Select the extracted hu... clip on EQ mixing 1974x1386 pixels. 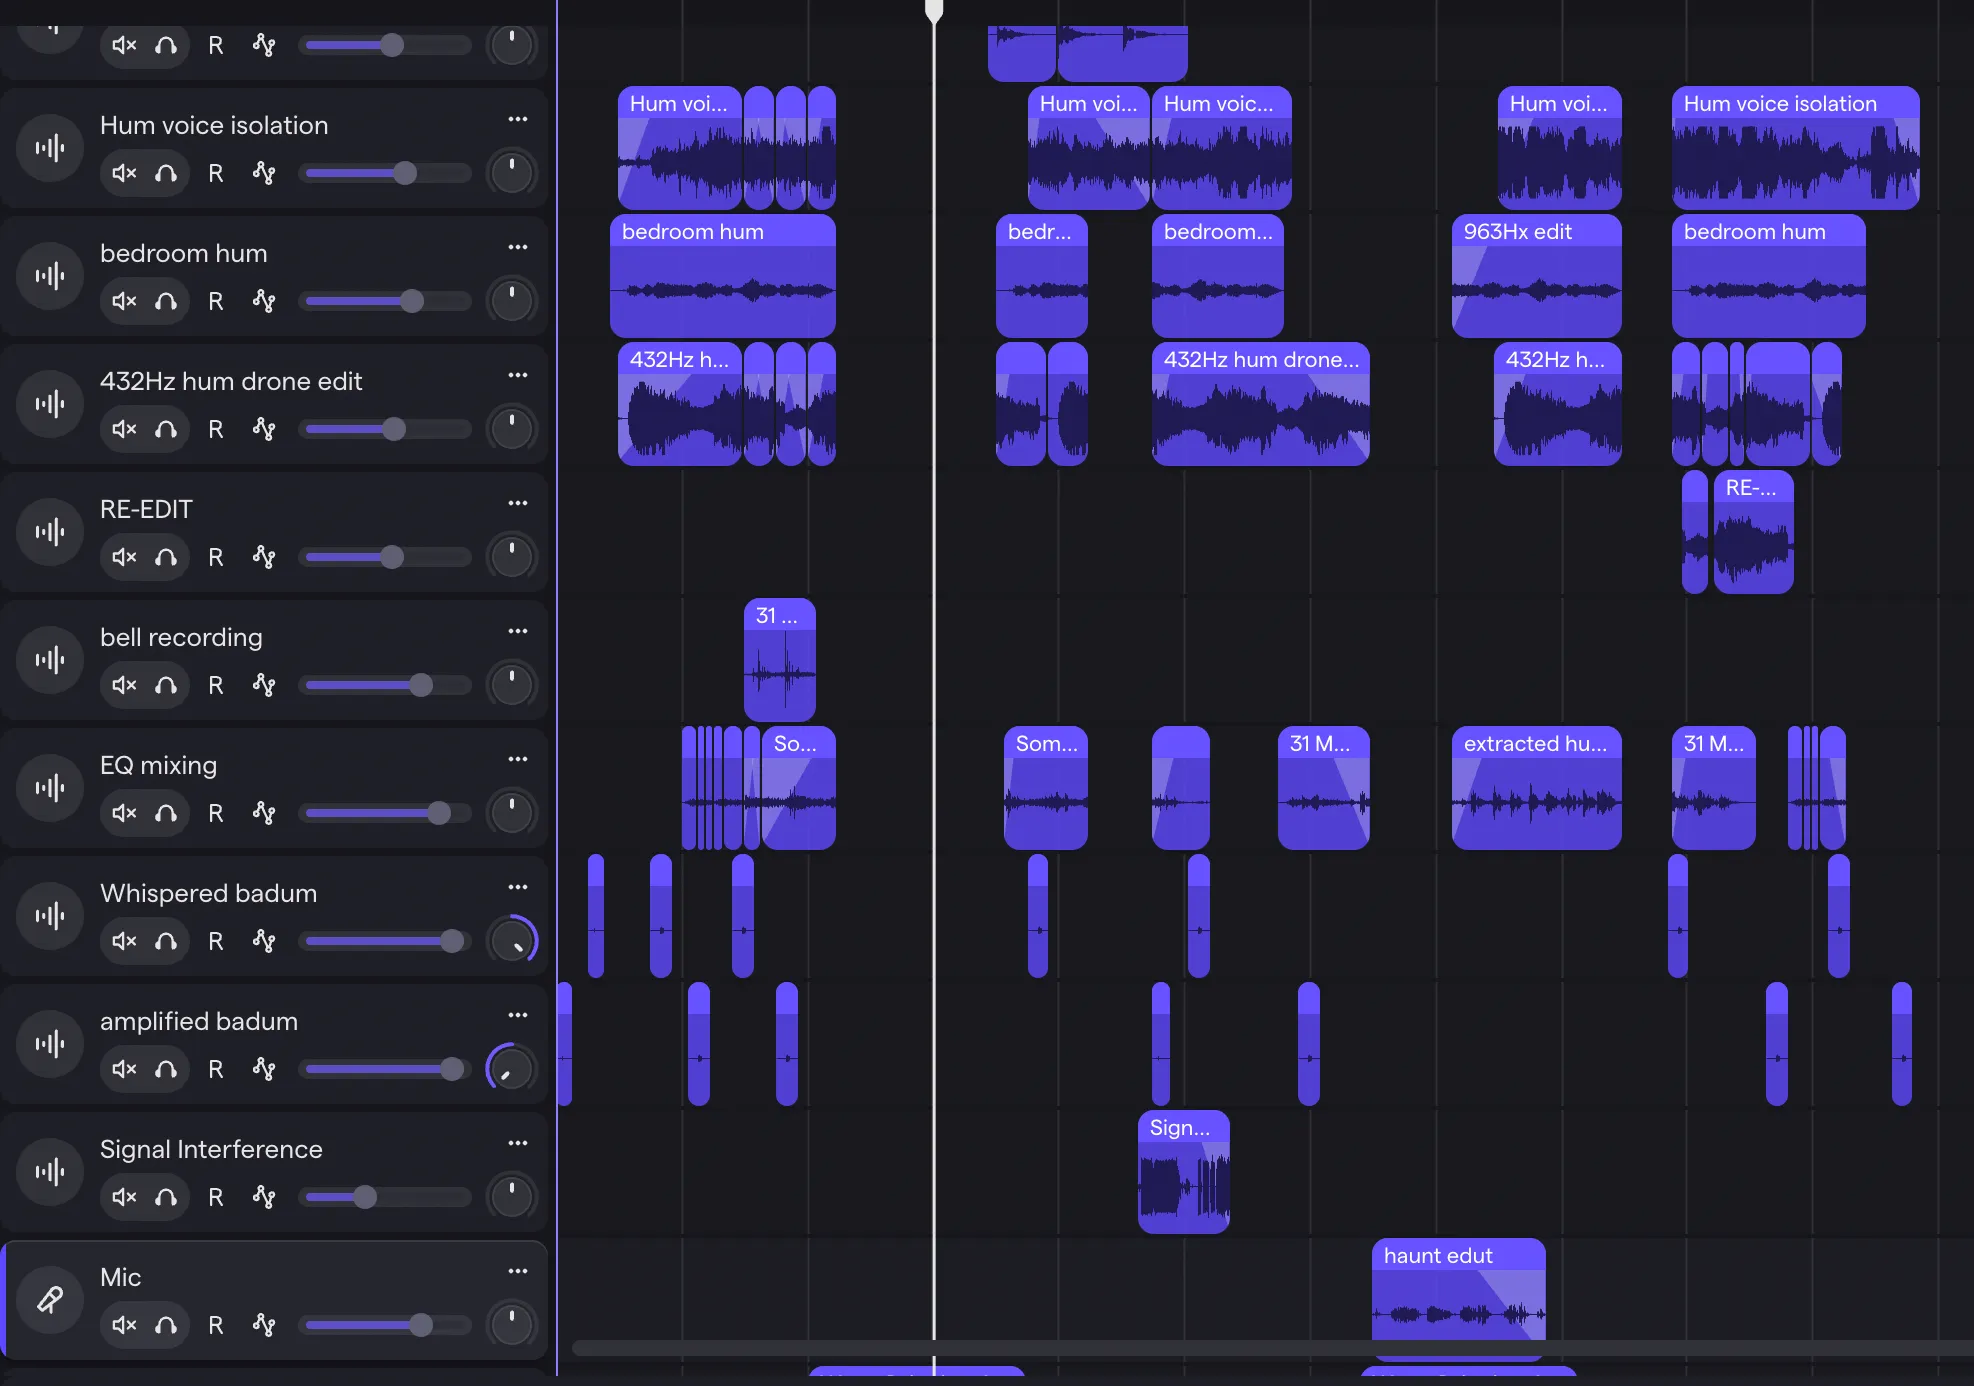(1537, 788)
